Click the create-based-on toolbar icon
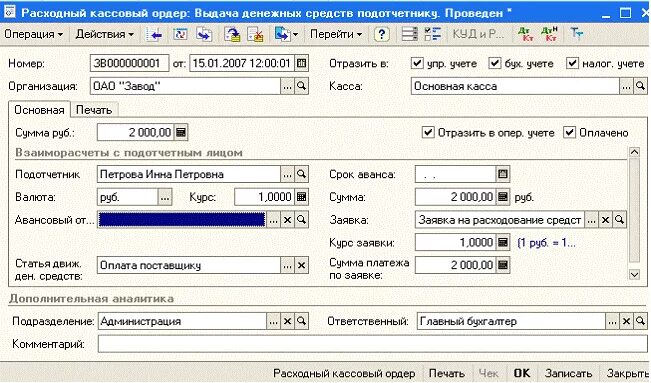This screenshot has width=651, height=383. click(282, 34)
